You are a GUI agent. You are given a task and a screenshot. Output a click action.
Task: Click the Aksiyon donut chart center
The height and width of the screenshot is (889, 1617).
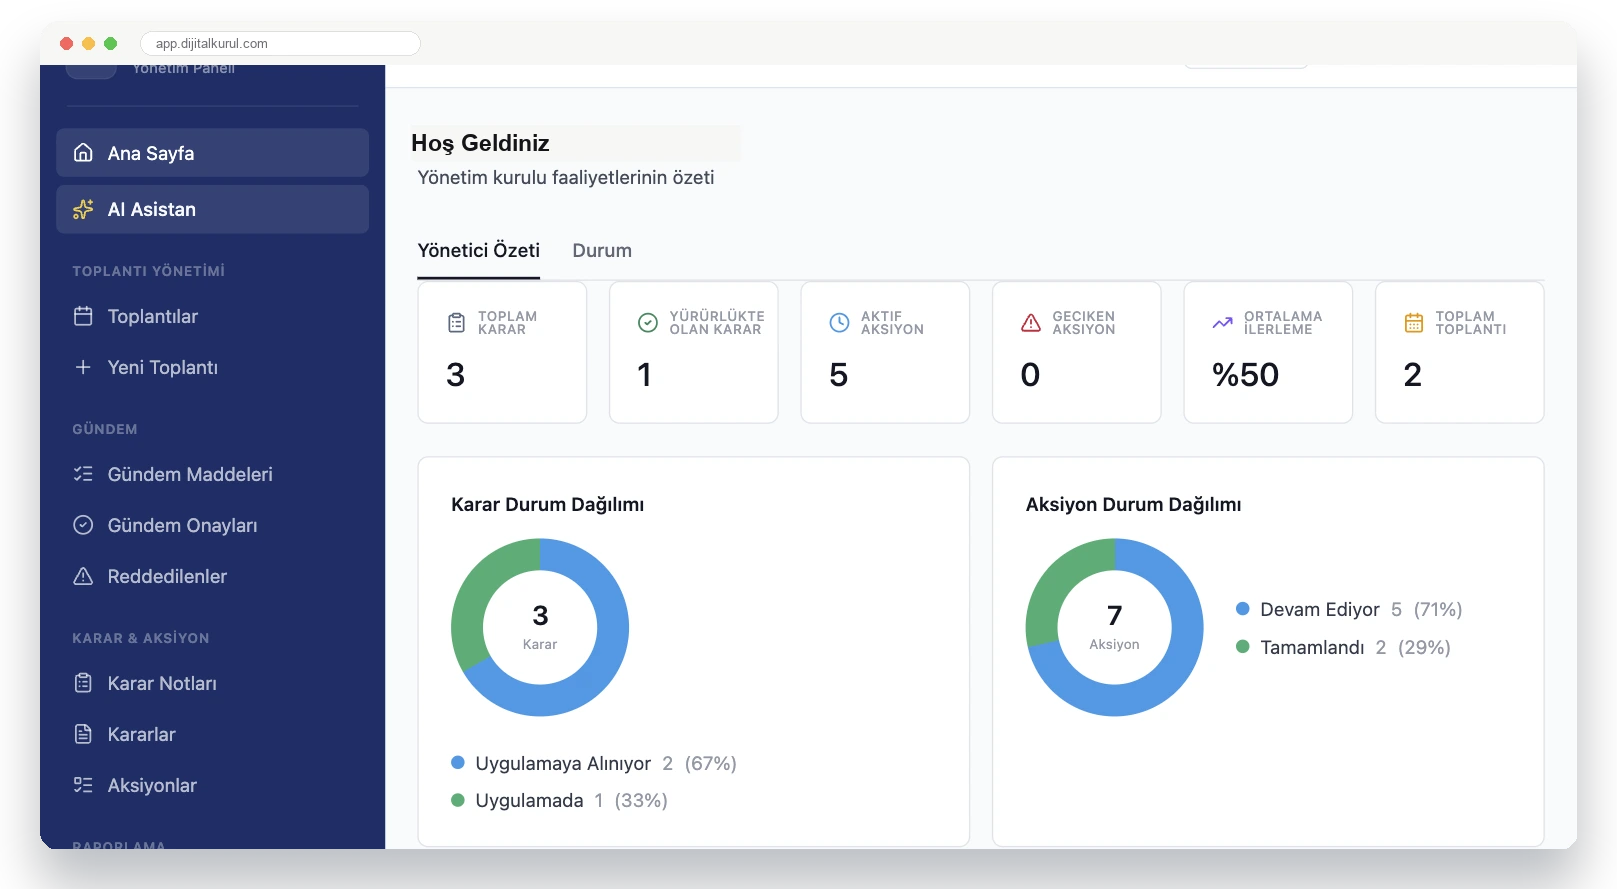click(1115, 627)
